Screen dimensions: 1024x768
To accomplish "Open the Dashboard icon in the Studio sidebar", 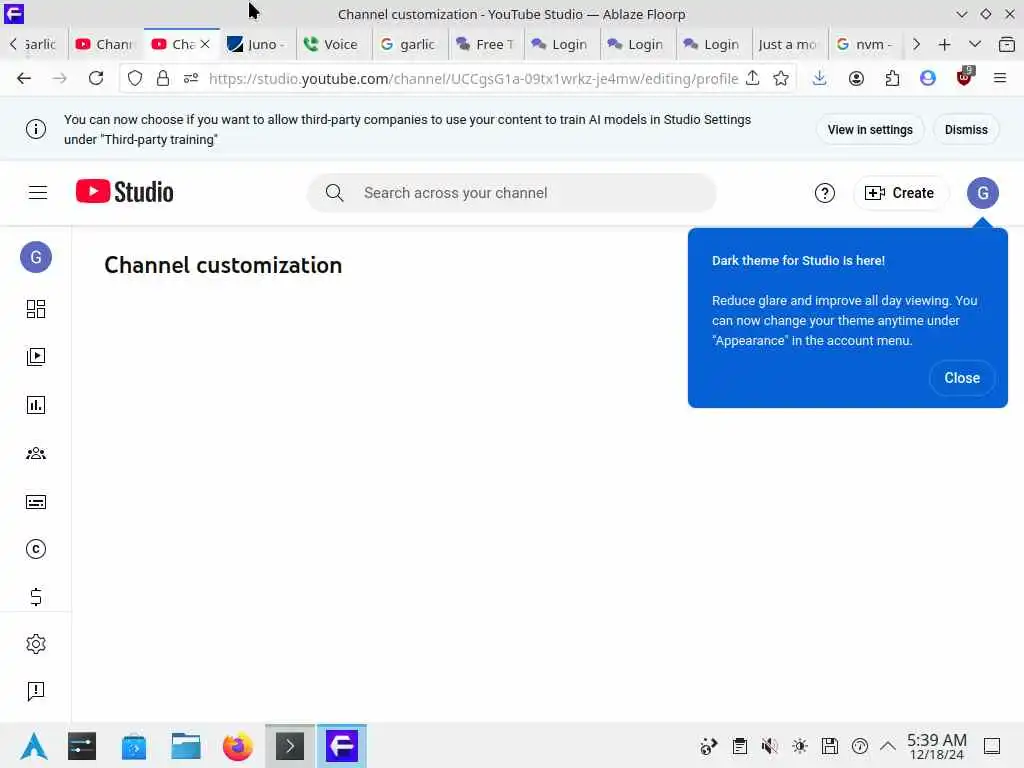I will (x=36, y=309).
